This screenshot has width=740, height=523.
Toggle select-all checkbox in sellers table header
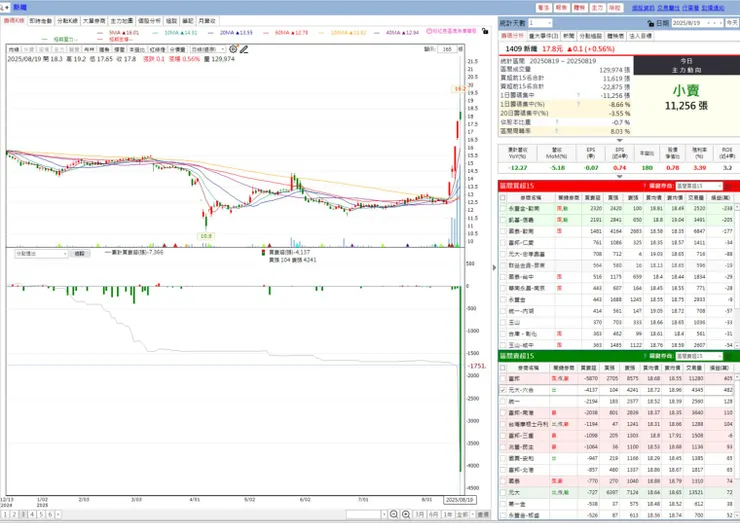[503, 367]
